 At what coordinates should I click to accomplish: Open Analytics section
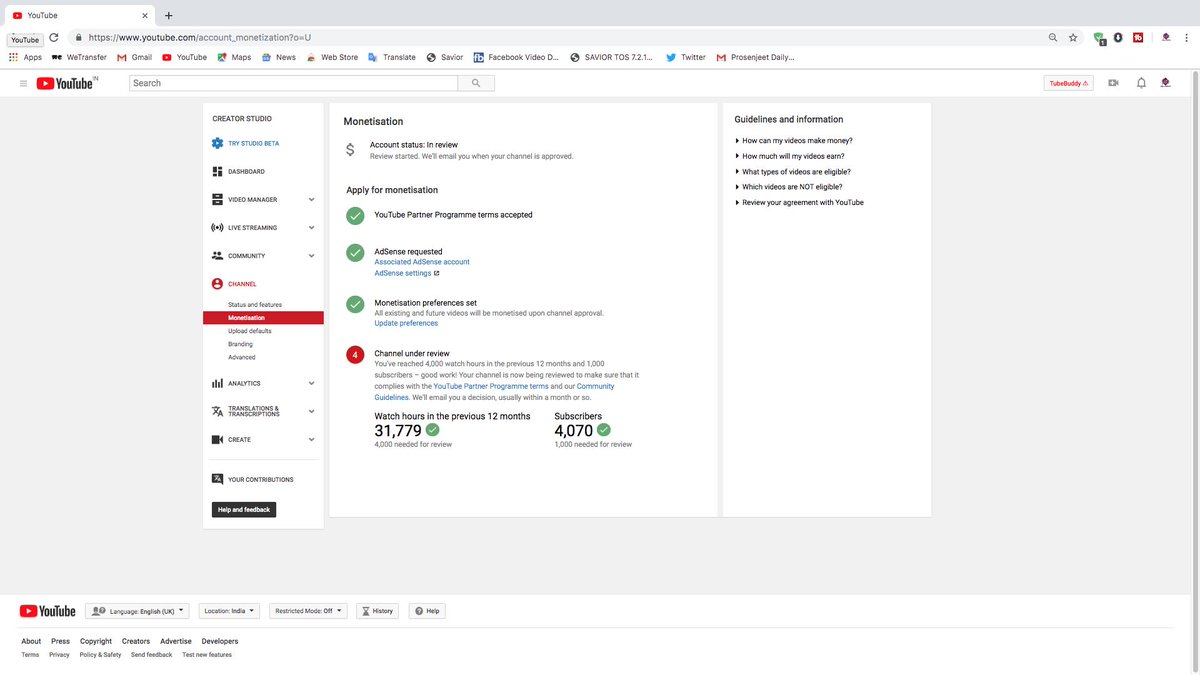tap(244, 384)
